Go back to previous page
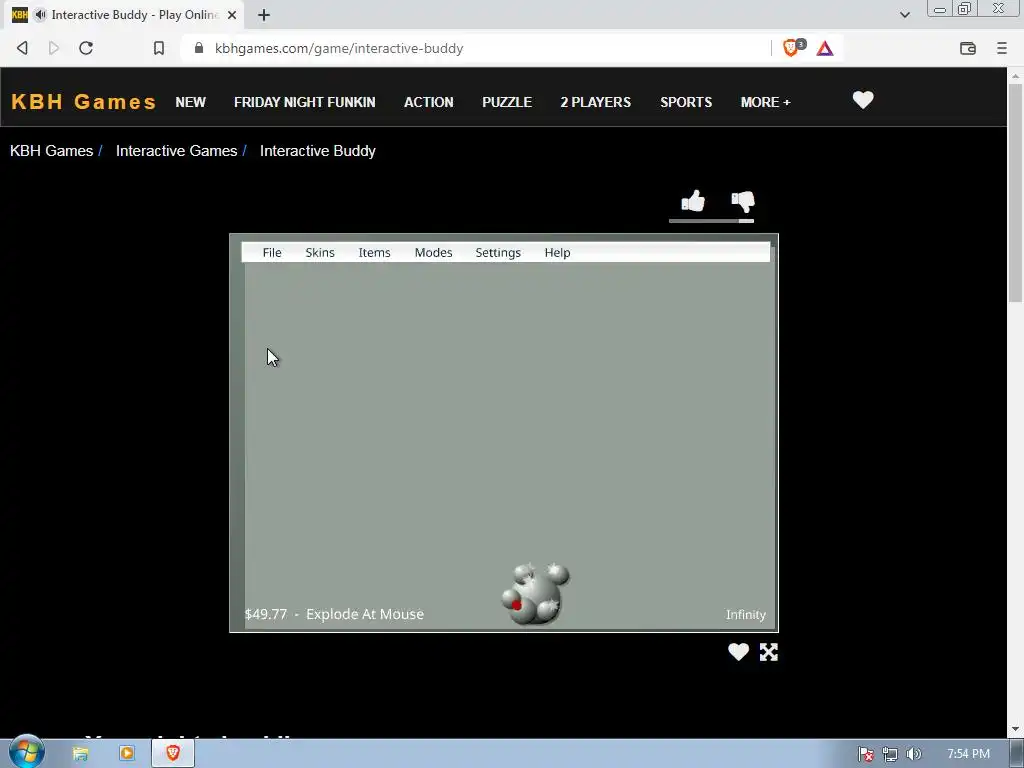Viewport: 1024px width, 768px height. coord(22,48)
